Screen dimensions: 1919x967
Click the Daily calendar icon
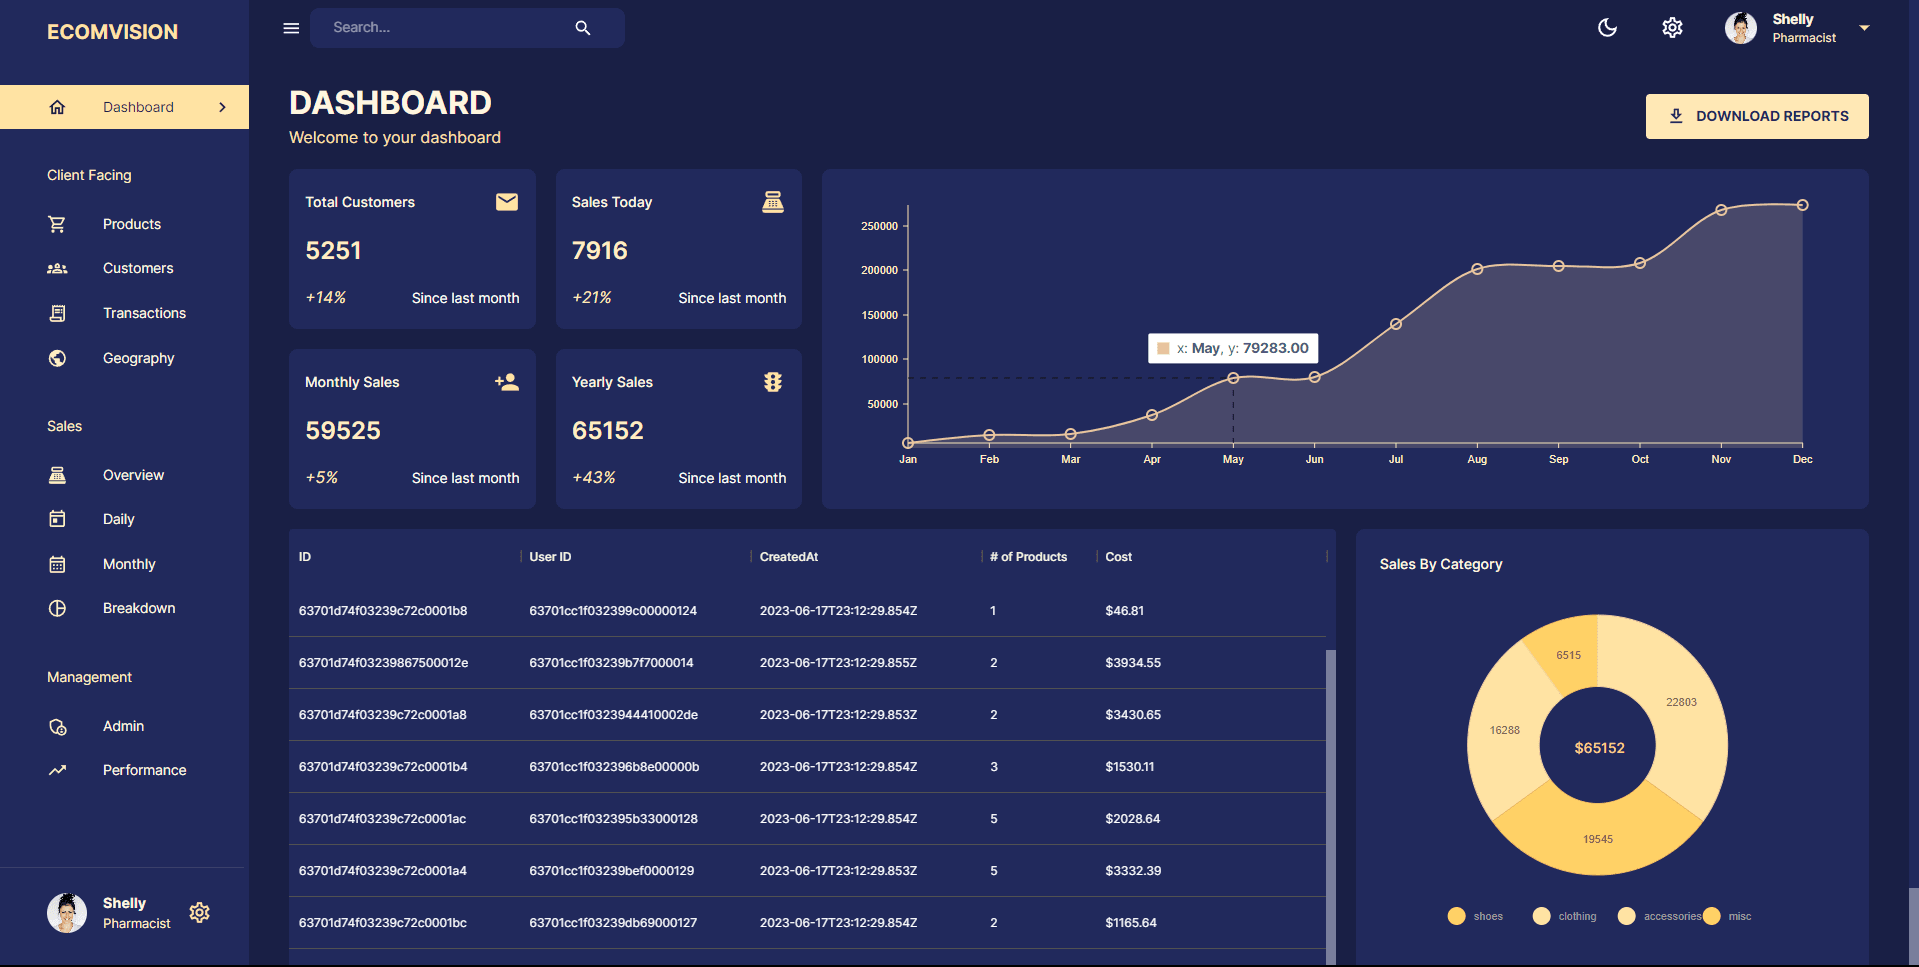point(57,519)
